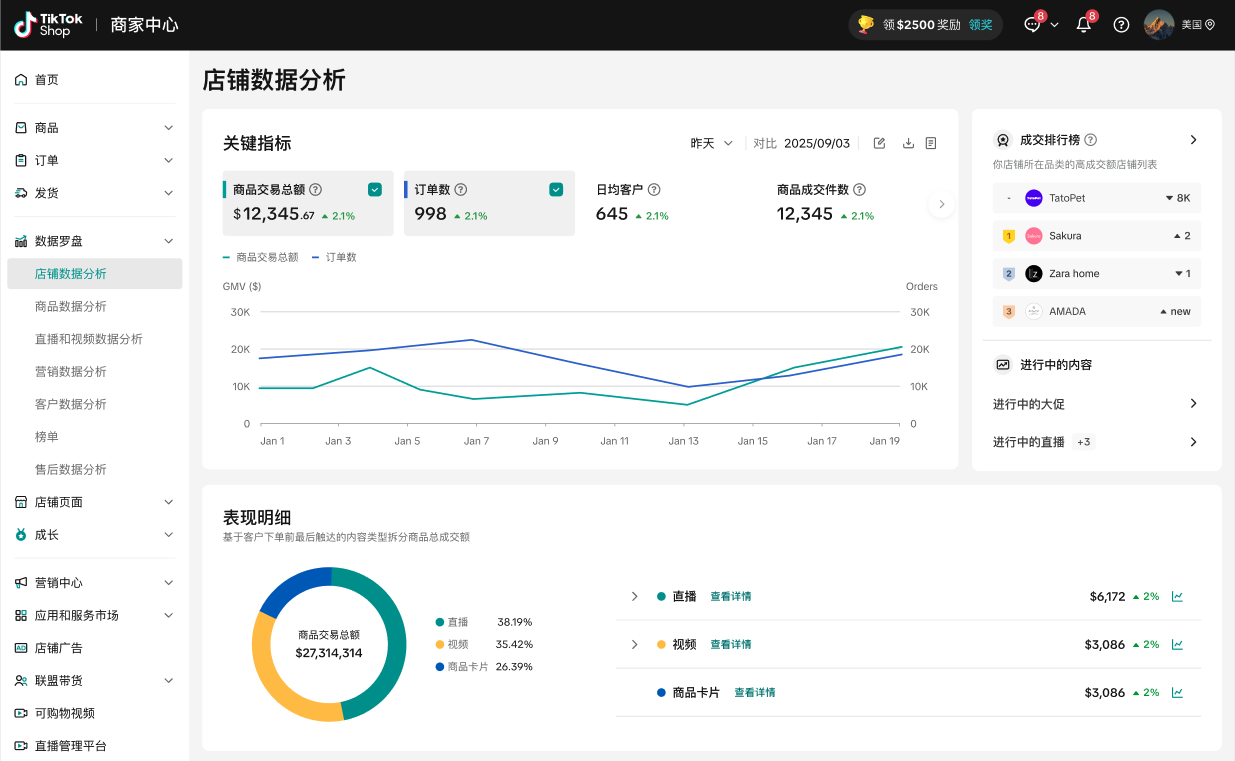Click the info icon next to 成交排行榜
The width and height of the screenshot is (1235, 761).
point(1090,140)
